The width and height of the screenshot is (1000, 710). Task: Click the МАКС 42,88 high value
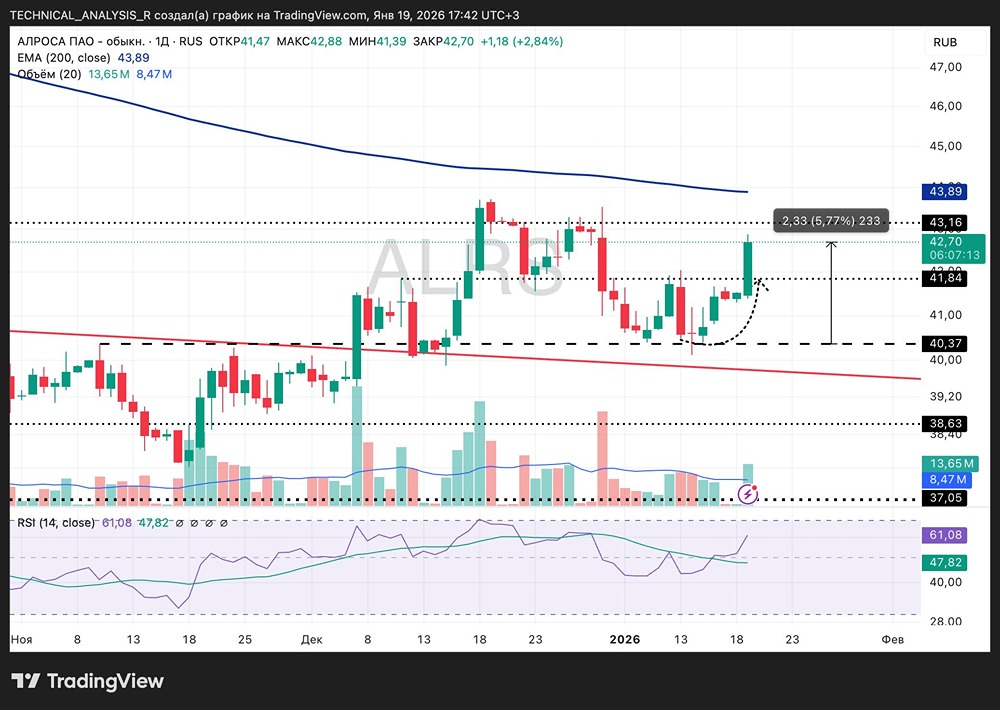[309, 41]
